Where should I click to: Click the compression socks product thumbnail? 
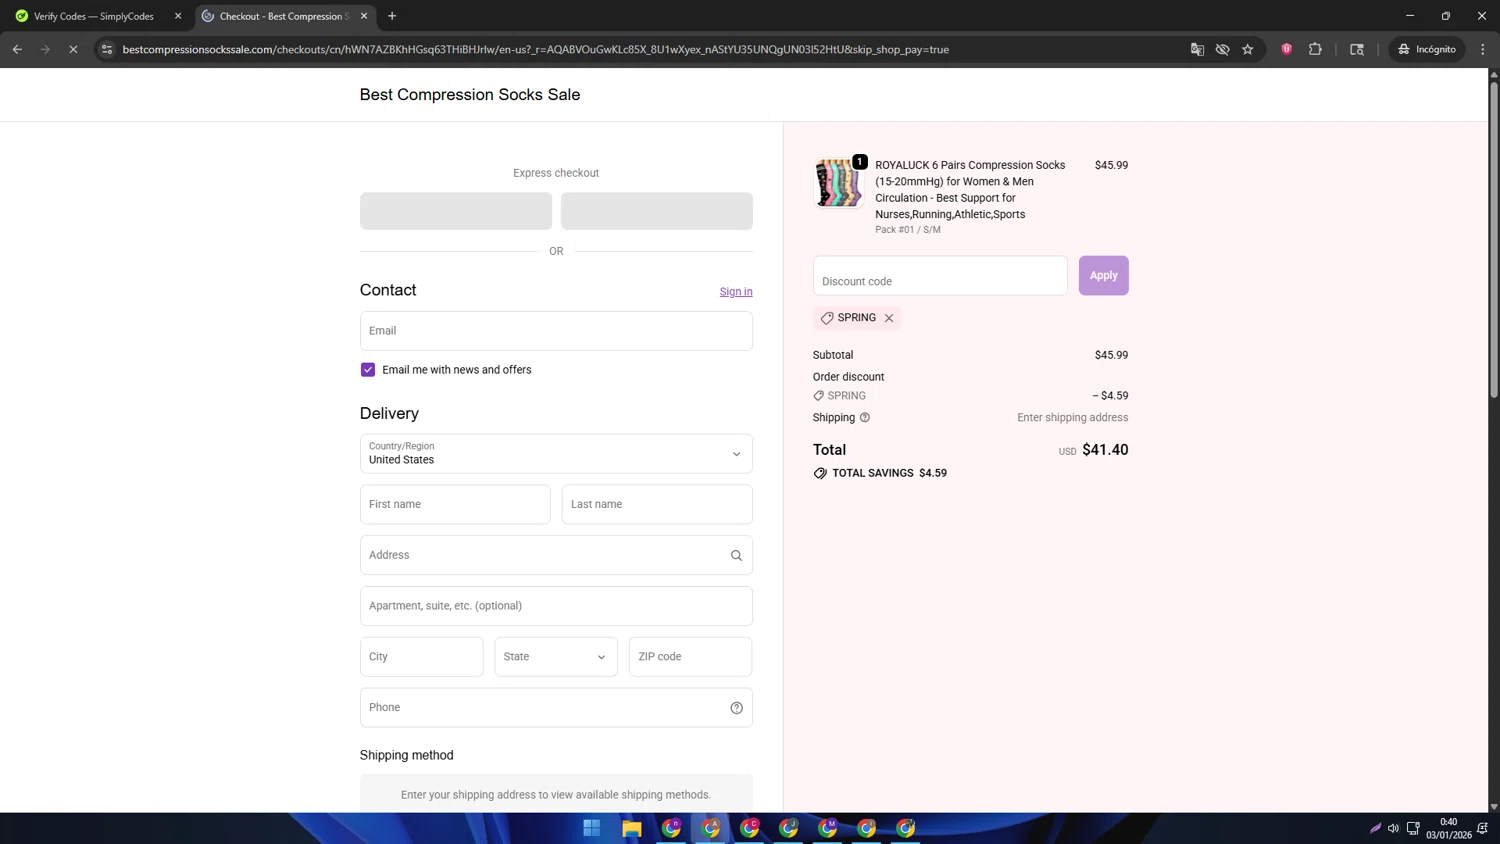pyautogui.click(x=838, y=183)
